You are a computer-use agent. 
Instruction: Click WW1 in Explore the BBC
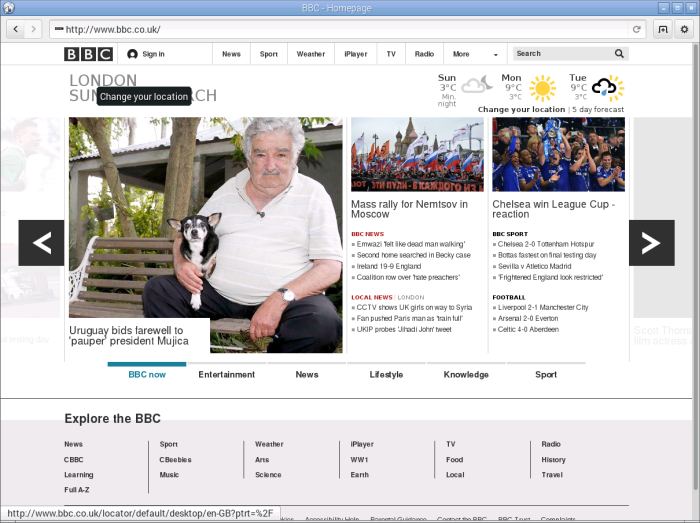[359, 460]
